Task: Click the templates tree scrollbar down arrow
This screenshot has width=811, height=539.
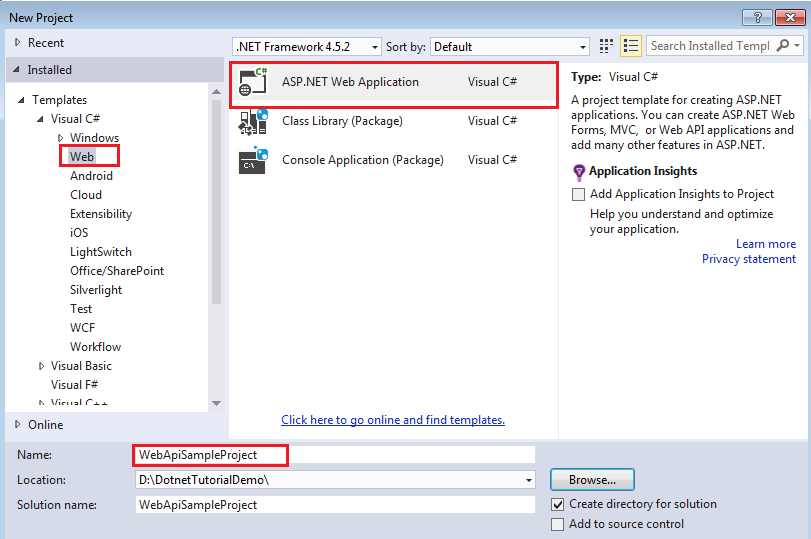Action: click(x=217, y=403)
